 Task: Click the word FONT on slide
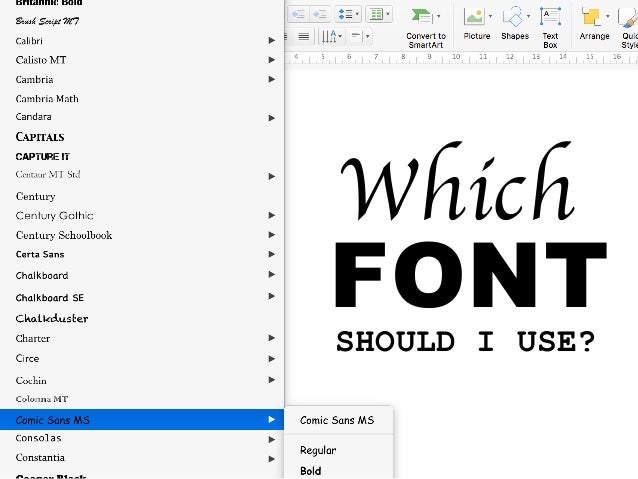coord(470,275)
